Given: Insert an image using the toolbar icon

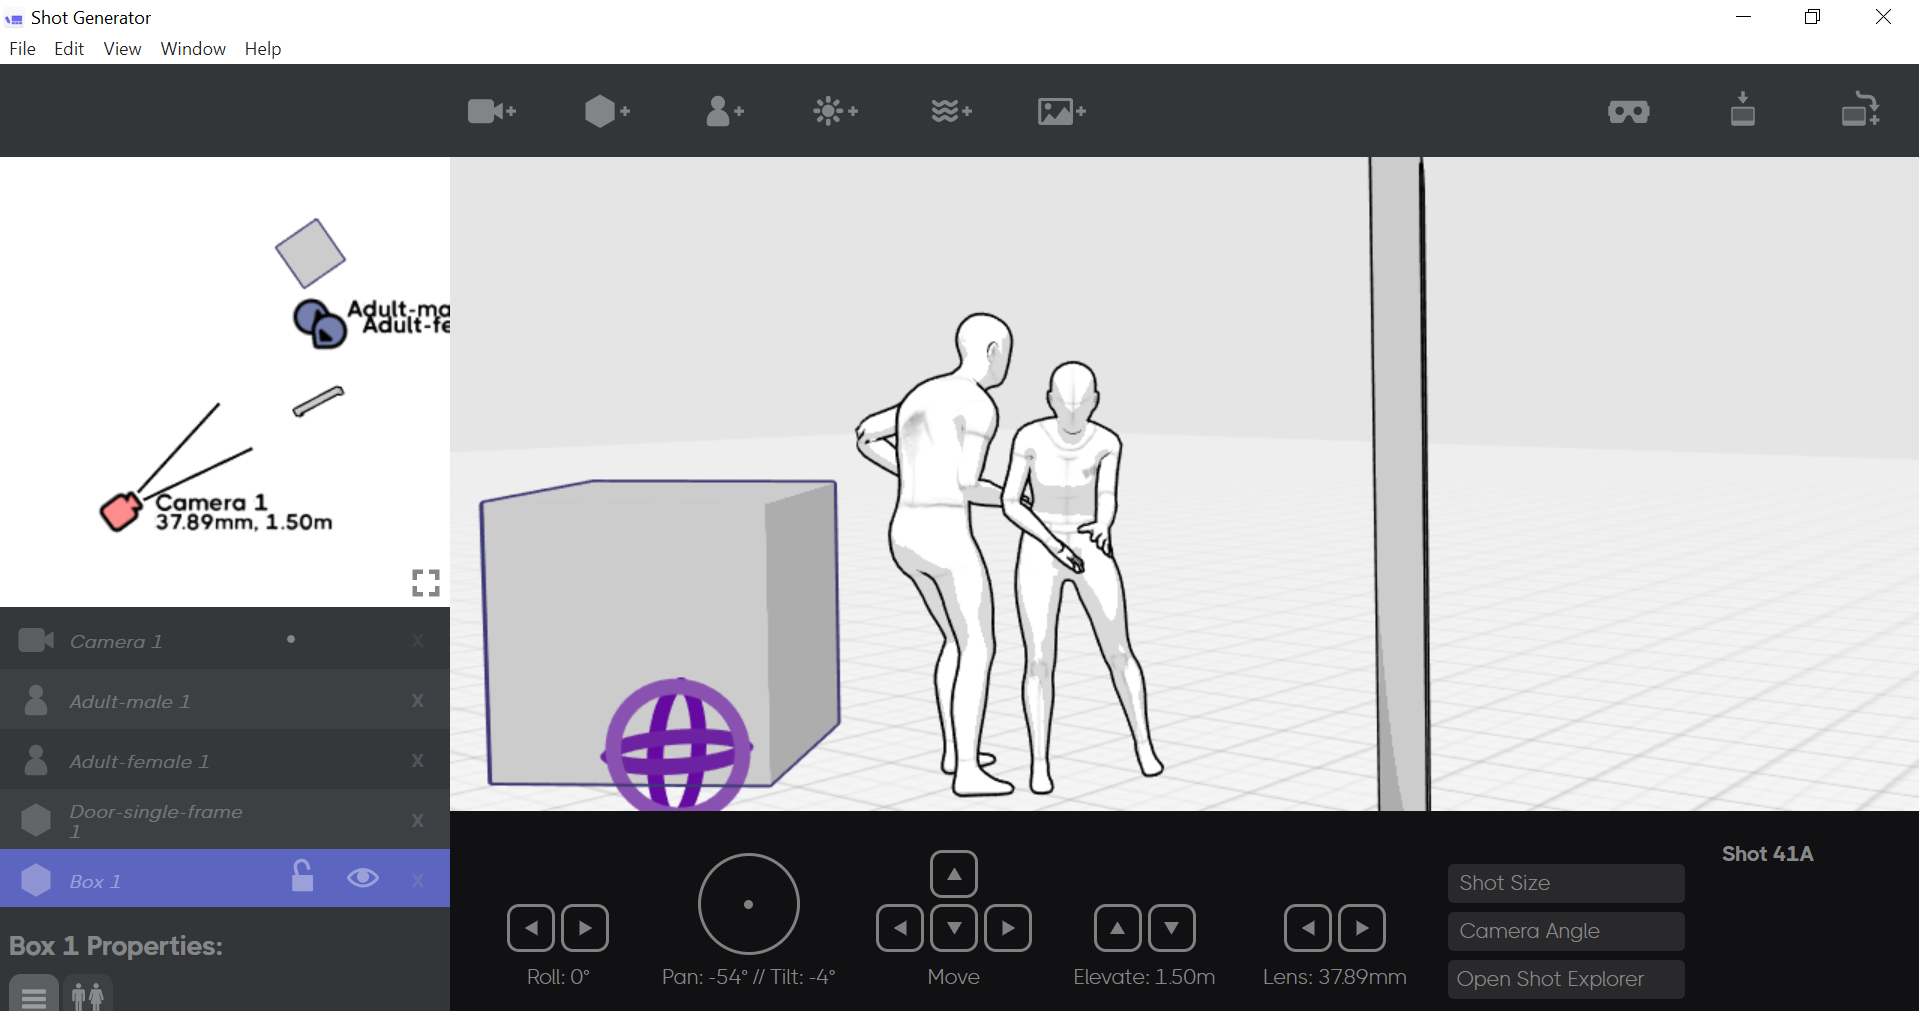Looking at the screenshot, I should tap(1060, 111).
